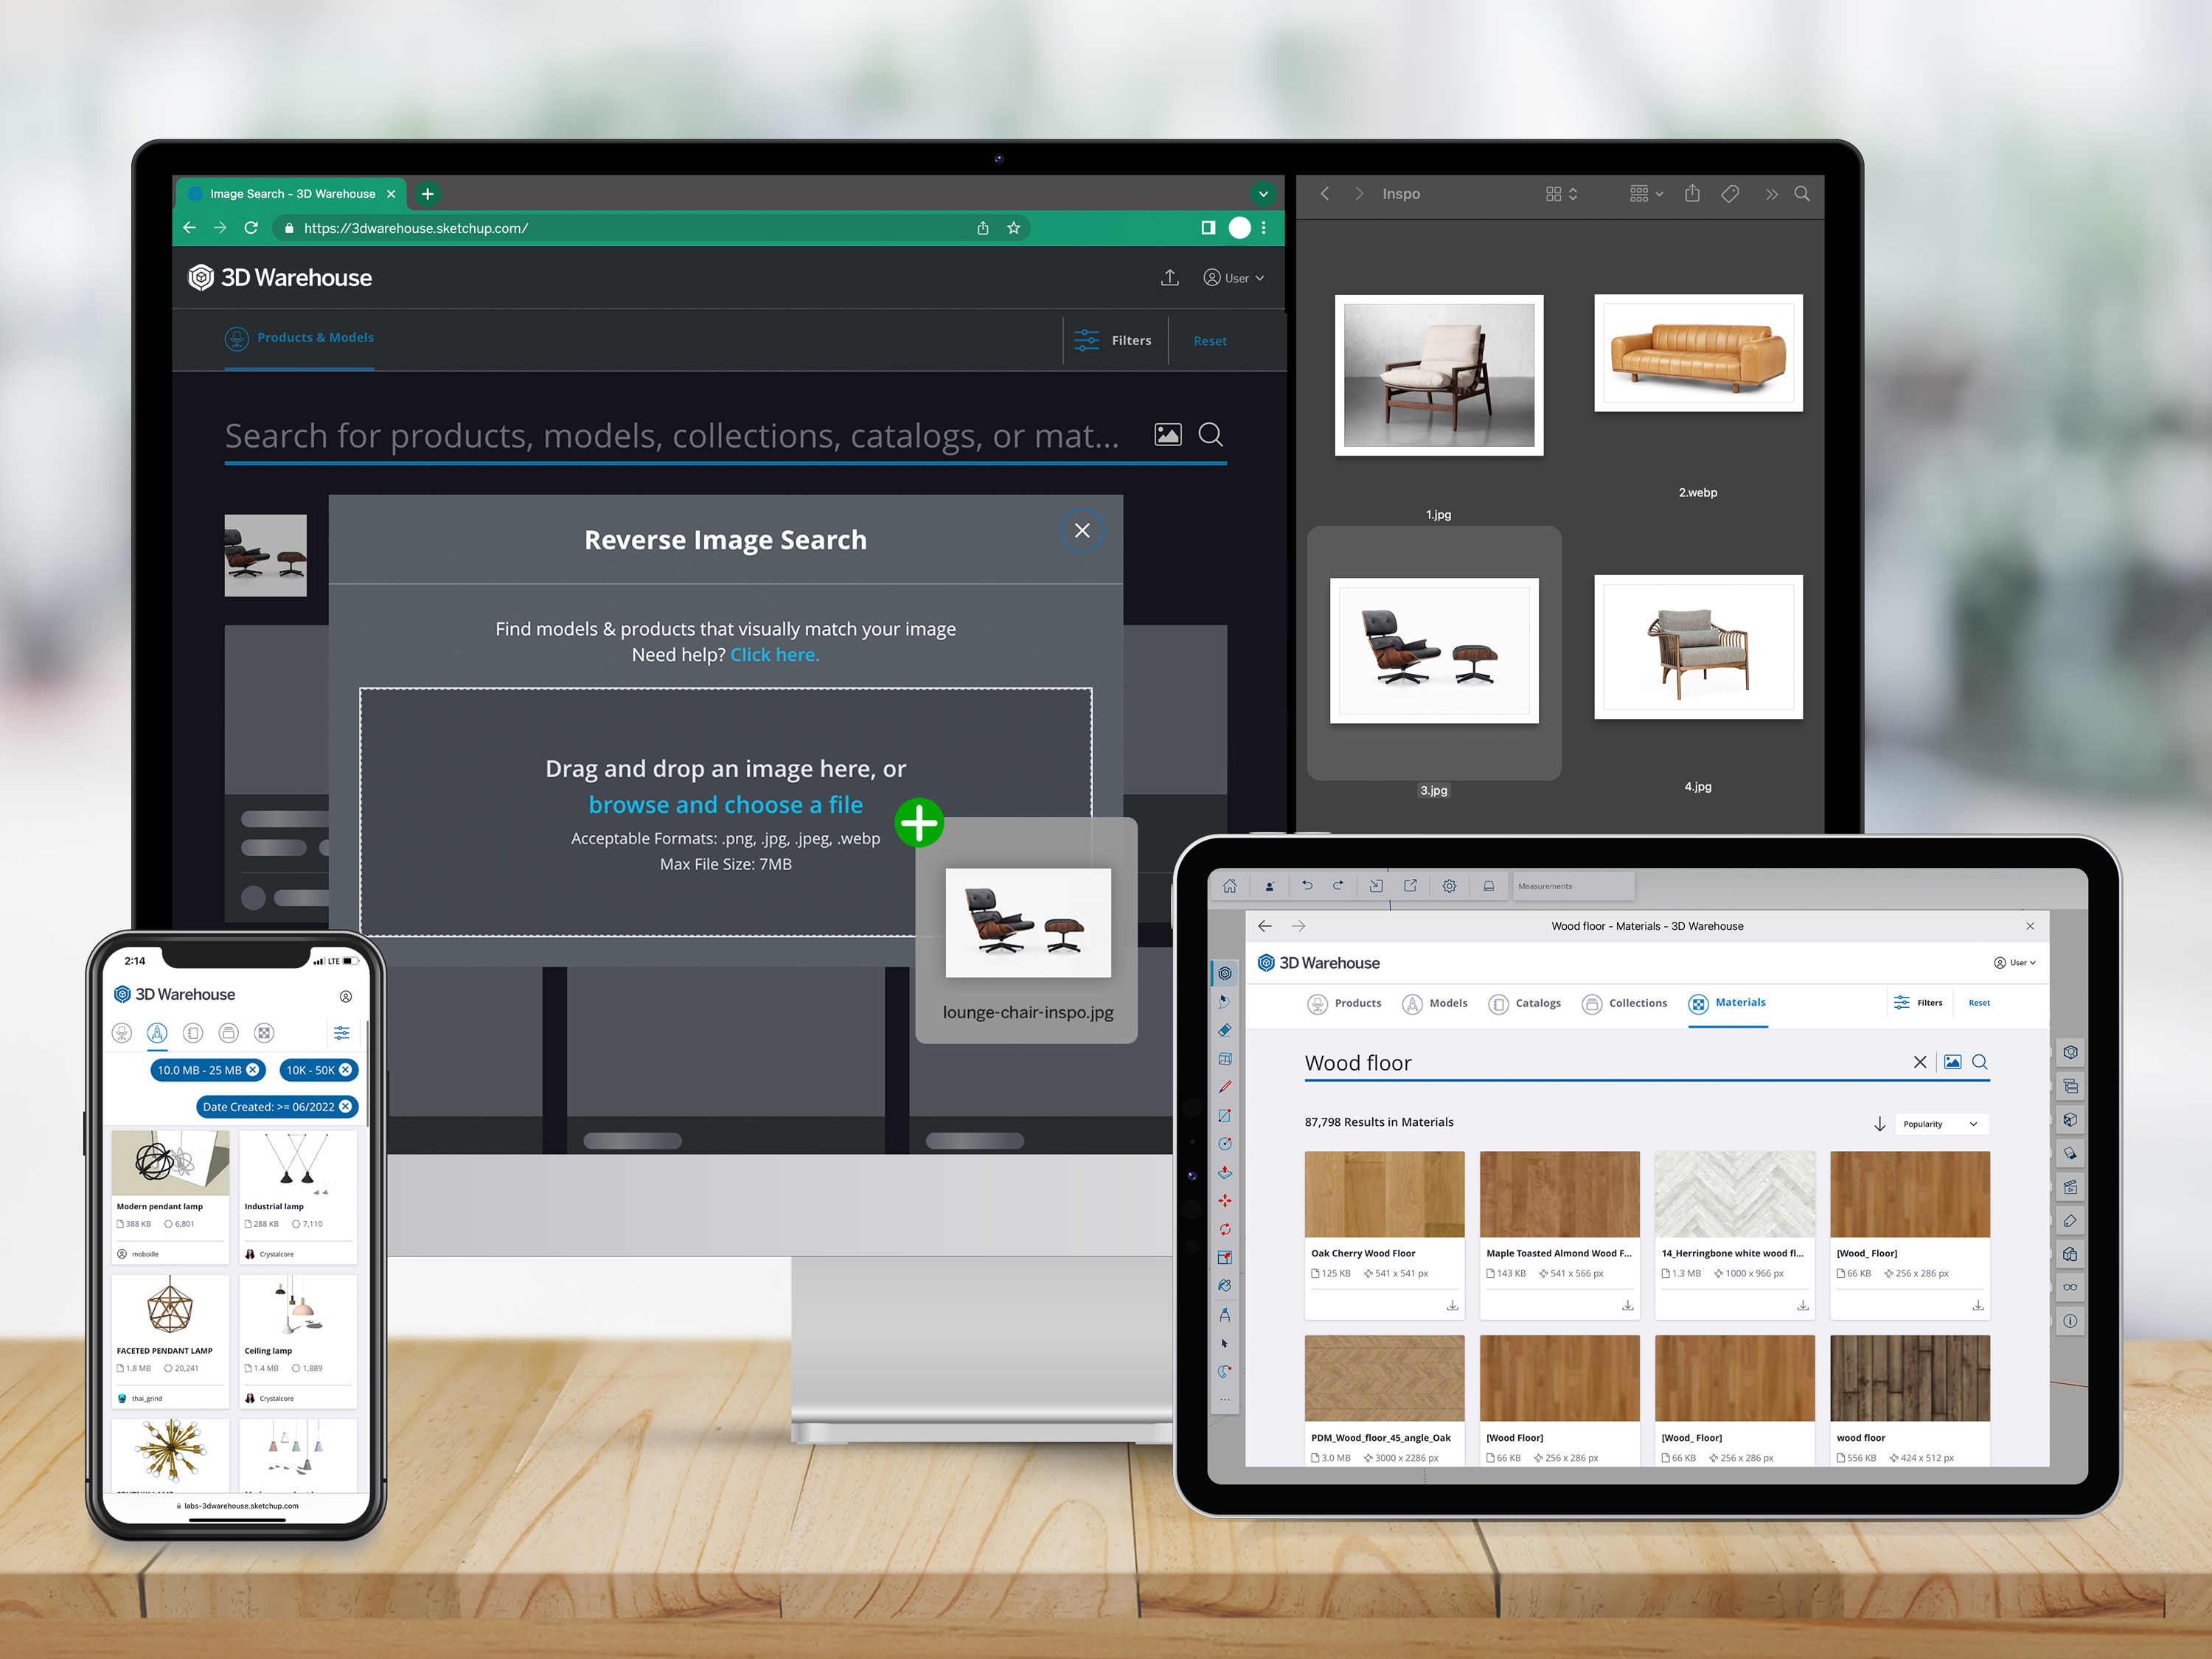Expand the User menu on desktop browser
The image size is (2212, 1659).
[1230, 277]
